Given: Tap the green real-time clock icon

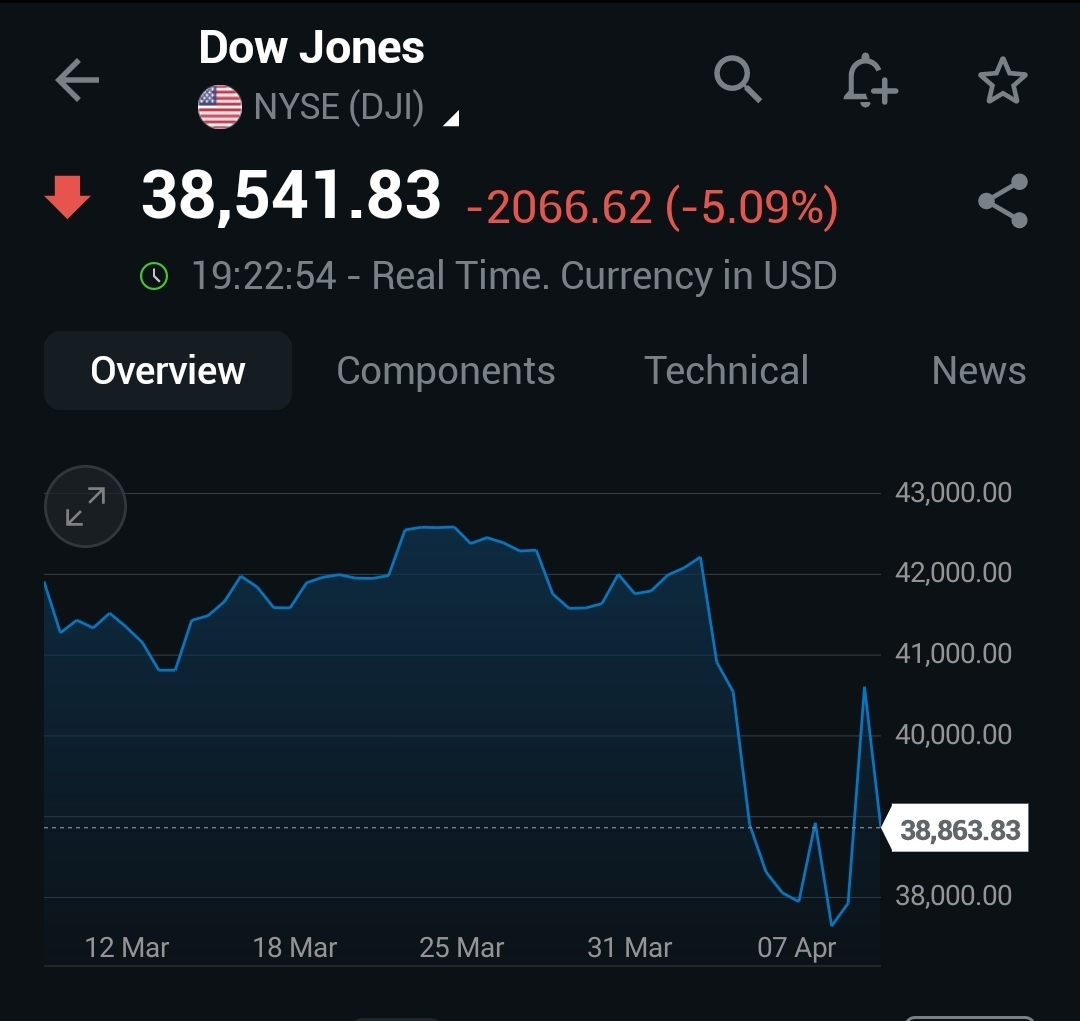Looking at the screenshot, I should 154,276.
